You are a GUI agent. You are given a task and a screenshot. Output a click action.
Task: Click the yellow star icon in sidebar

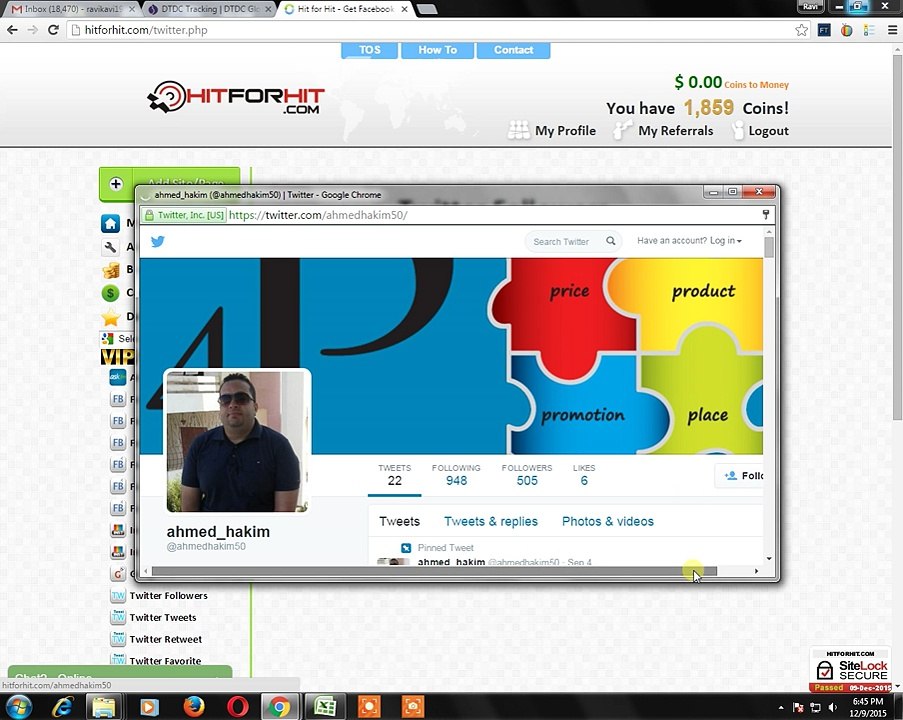coord(110,317)
